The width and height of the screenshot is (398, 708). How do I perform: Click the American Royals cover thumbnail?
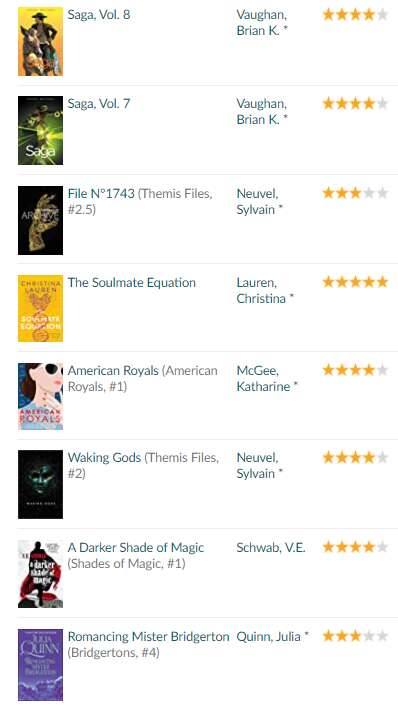pyautogui.click(x=40, y=396)
